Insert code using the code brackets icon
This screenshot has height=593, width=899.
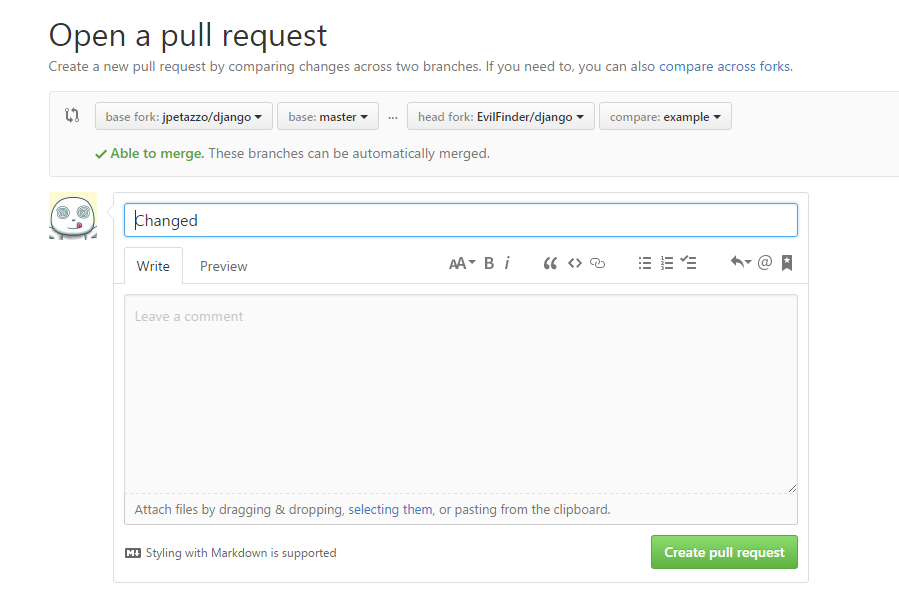point(575,263)
